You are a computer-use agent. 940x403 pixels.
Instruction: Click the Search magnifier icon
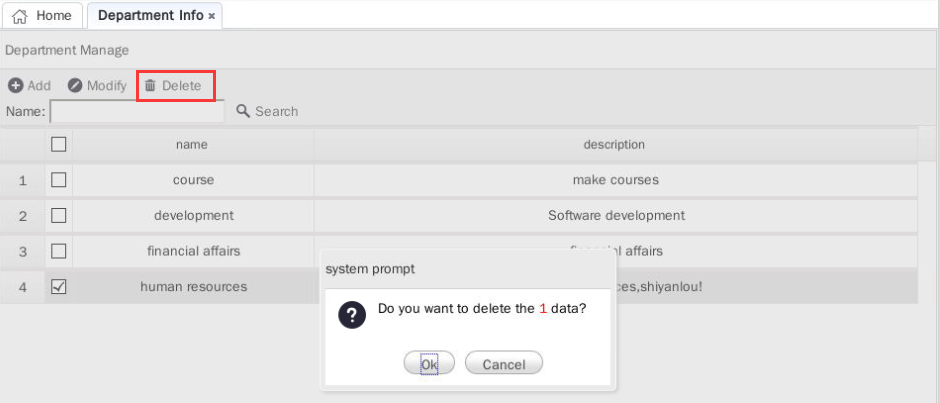[x=243, y=111]
